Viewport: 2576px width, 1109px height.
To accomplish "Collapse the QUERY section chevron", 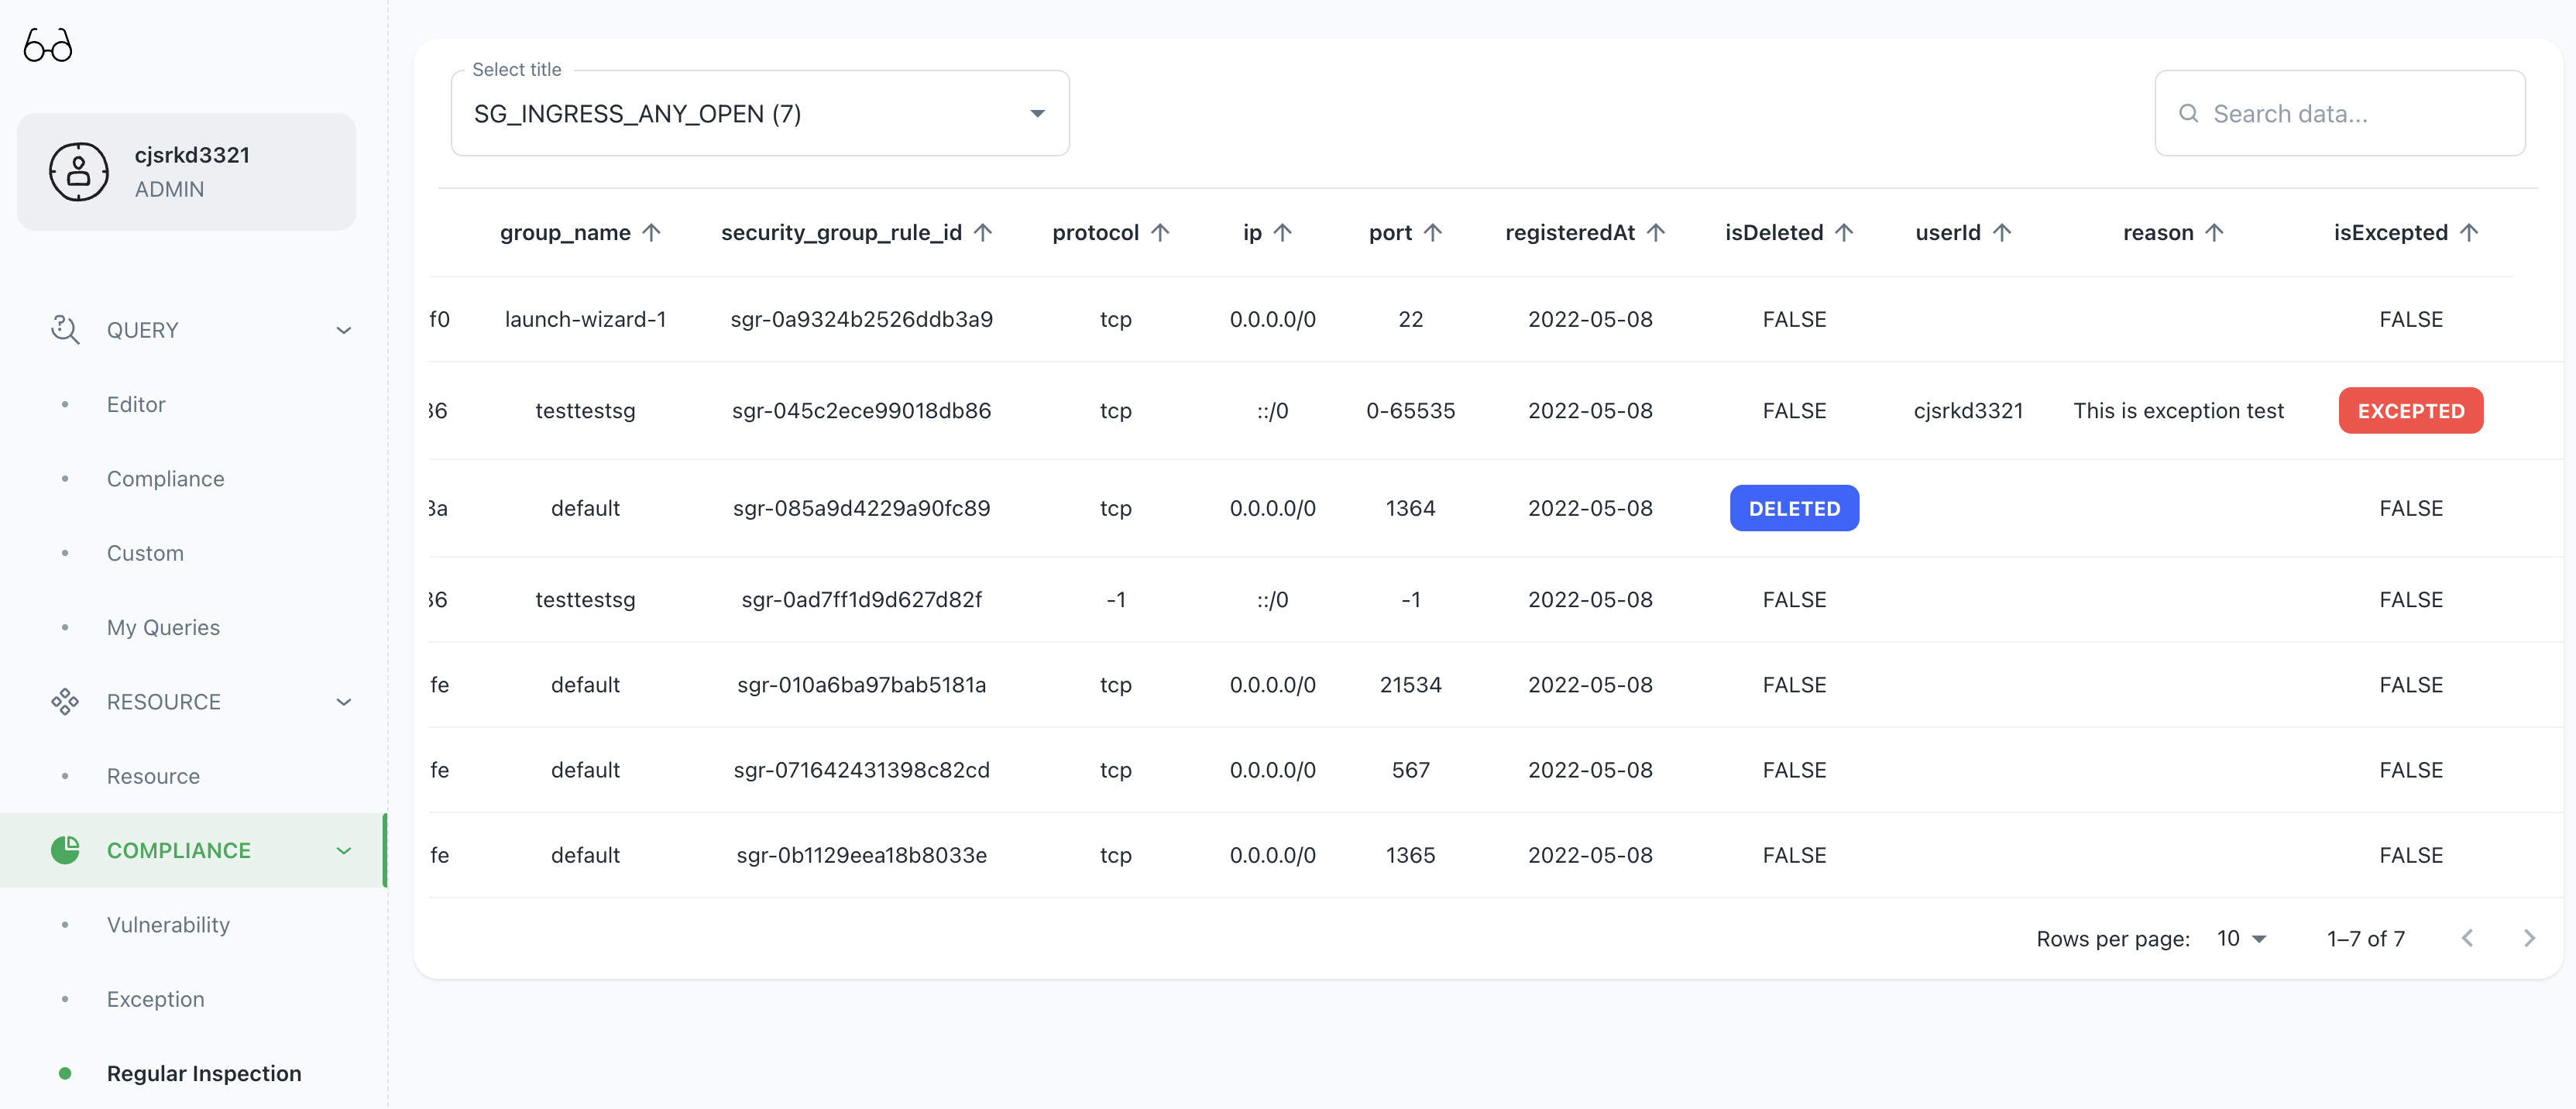I will [344, 330].
